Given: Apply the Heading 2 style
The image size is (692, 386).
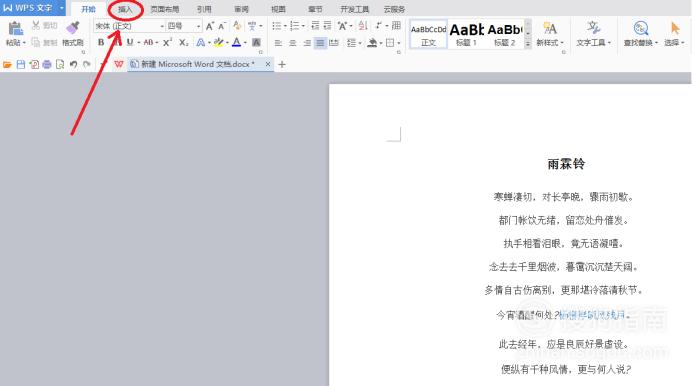Looking at the screenshot, I should 505,34.
